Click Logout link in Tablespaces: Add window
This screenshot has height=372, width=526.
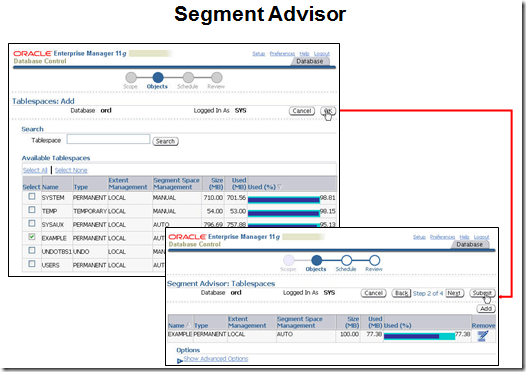322,54
